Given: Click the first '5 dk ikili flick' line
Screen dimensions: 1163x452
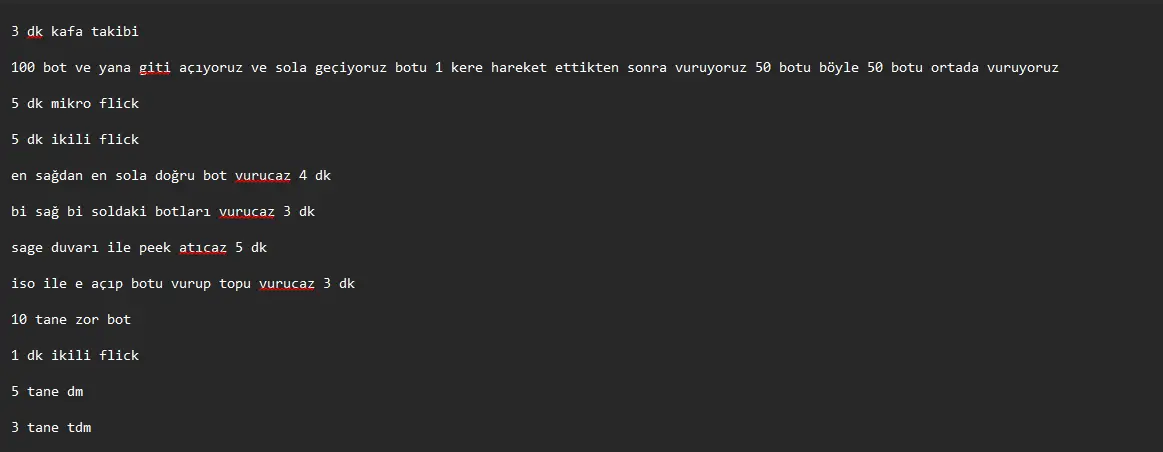Looking at the screenshot, I should click(75, 140).
